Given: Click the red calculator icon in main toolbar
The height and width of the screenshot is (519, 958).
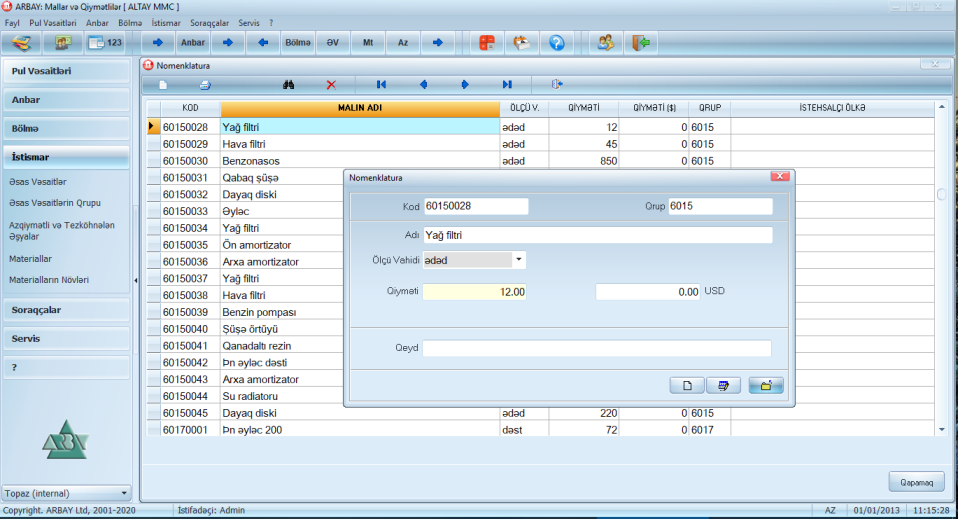Looking at the screenshot, I should click(487, 43).
